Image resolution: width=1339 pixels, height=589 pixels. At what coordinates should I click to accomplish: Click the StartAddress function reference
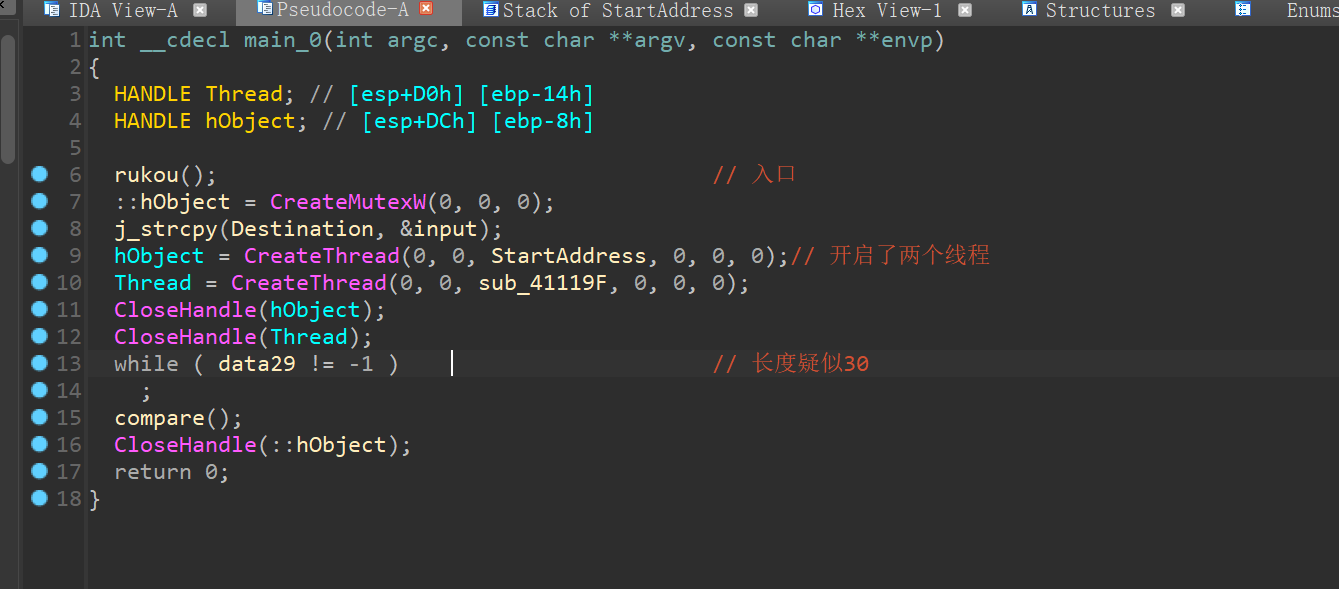(568, 256)
